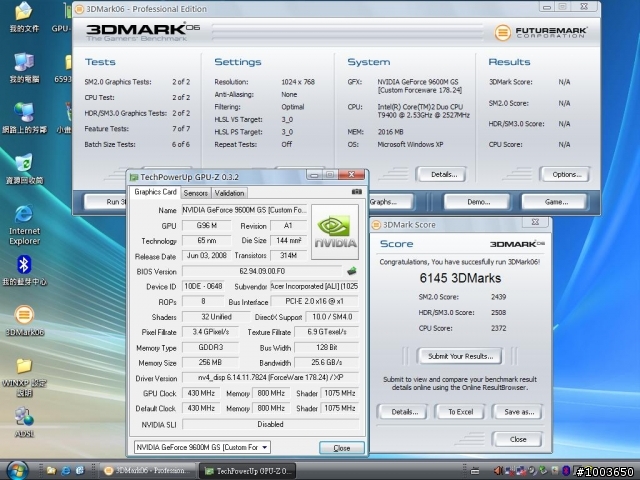
Task: Open Results Options in 3DMark06 window
Action: (567, 175)
